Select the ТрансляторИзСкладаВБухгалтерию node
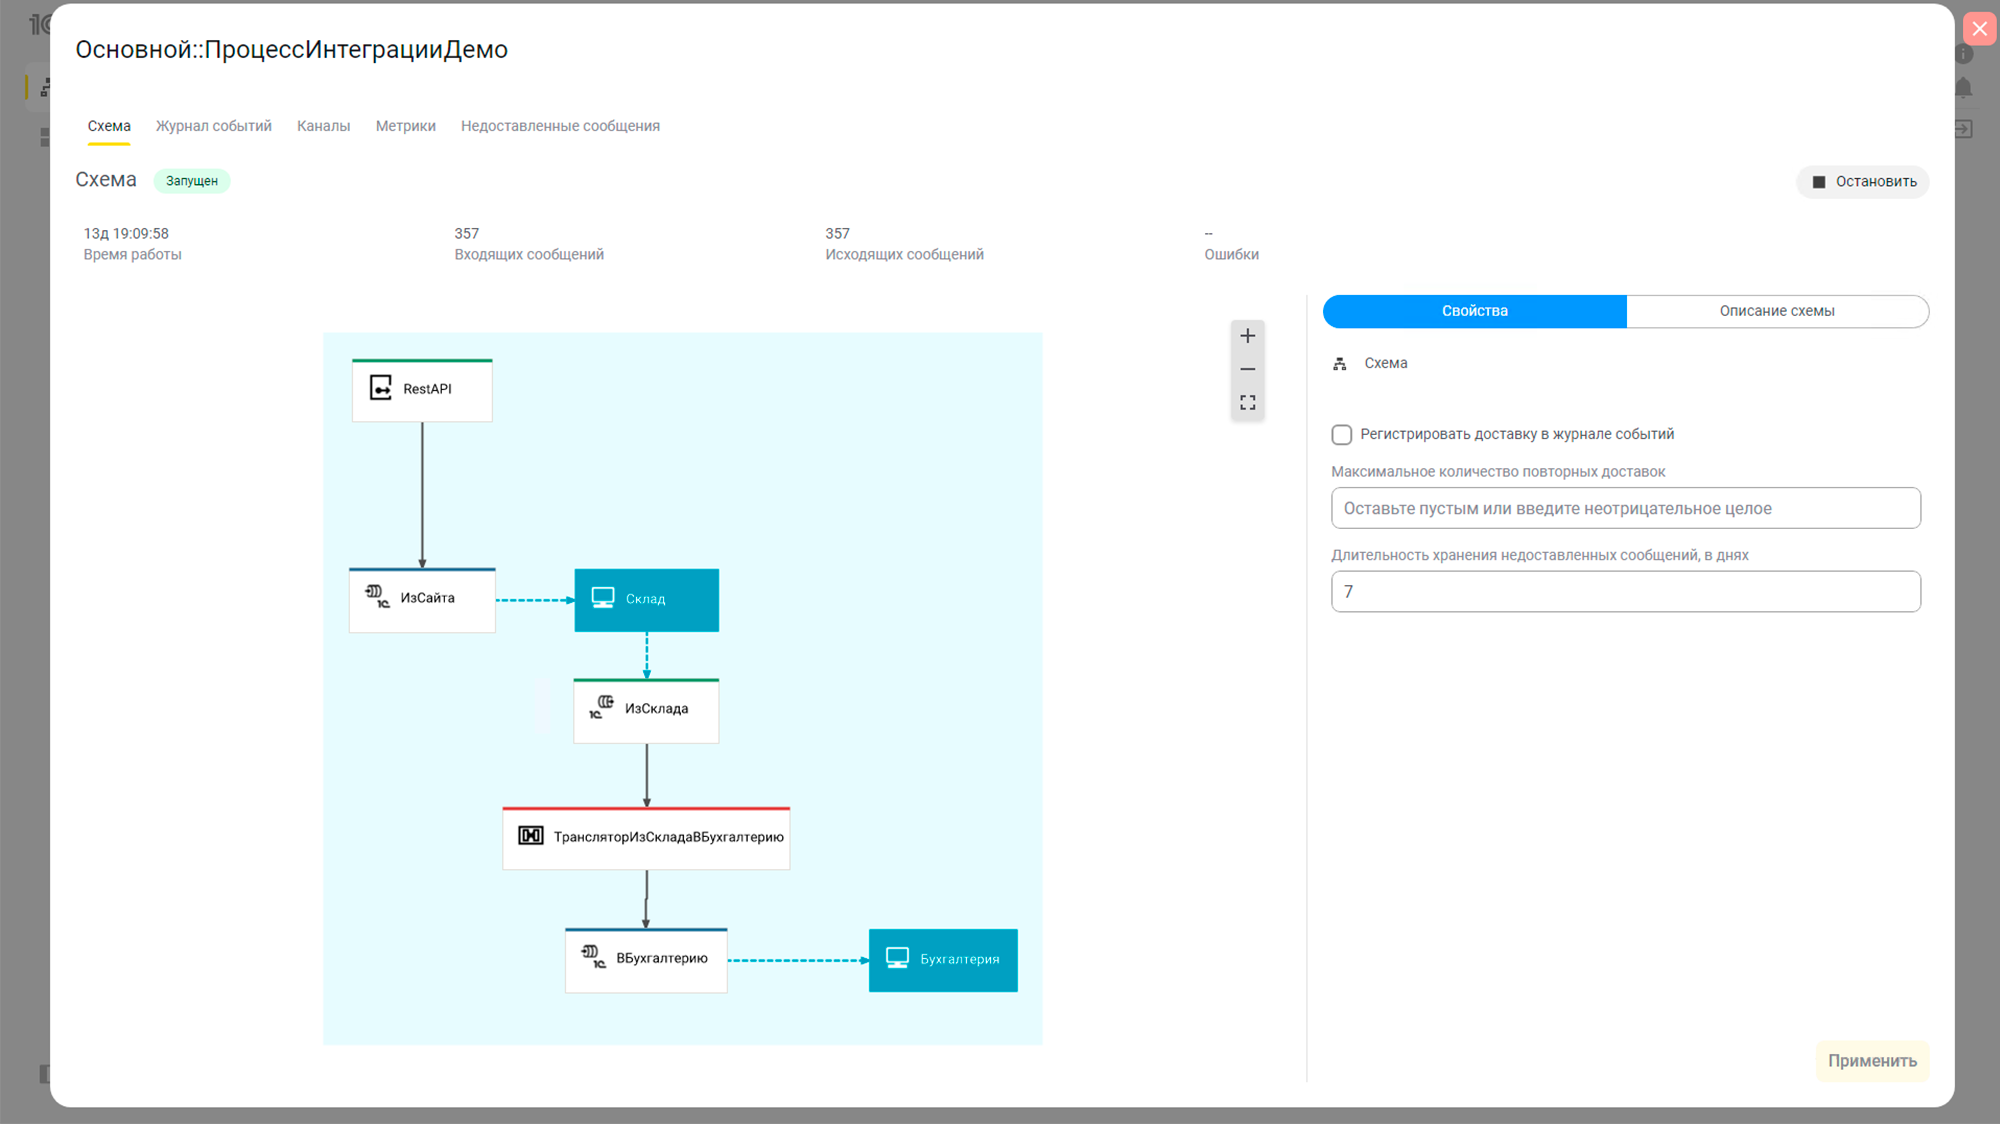The image size is (2000, 1124). 646,838
